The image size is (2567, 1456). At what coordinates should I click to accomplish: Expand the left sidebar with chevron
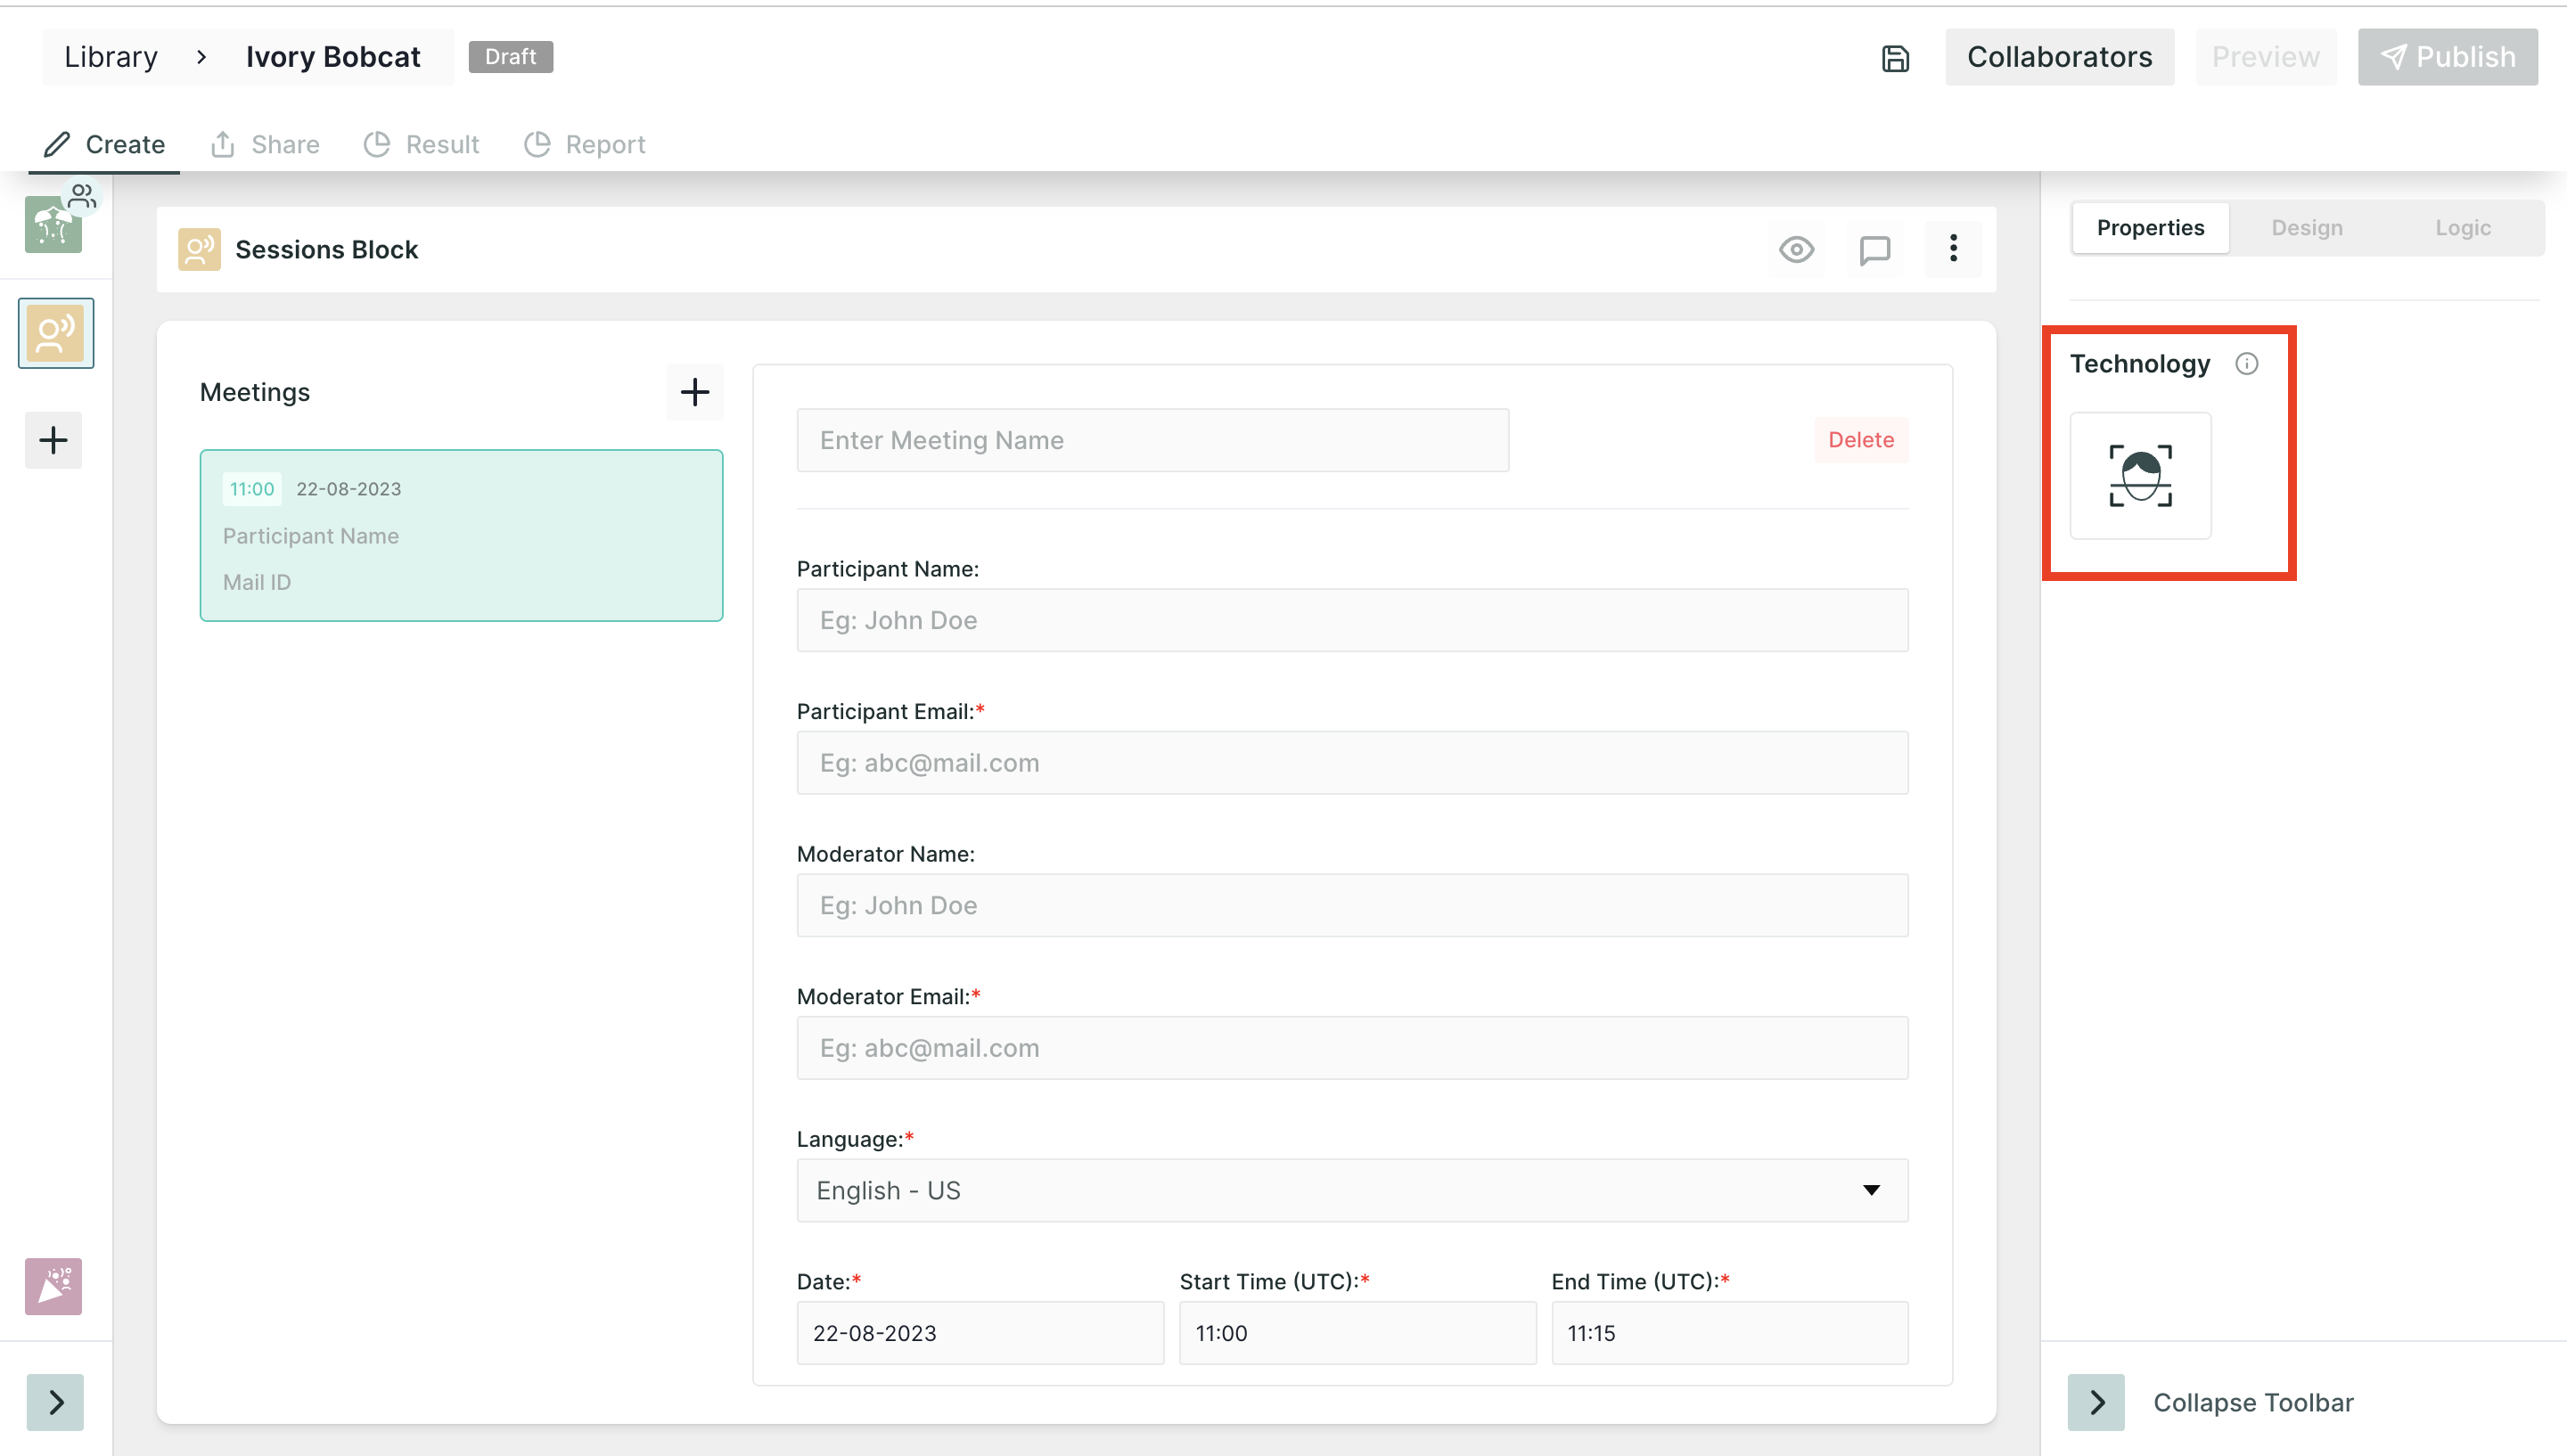click(55, 1402)
